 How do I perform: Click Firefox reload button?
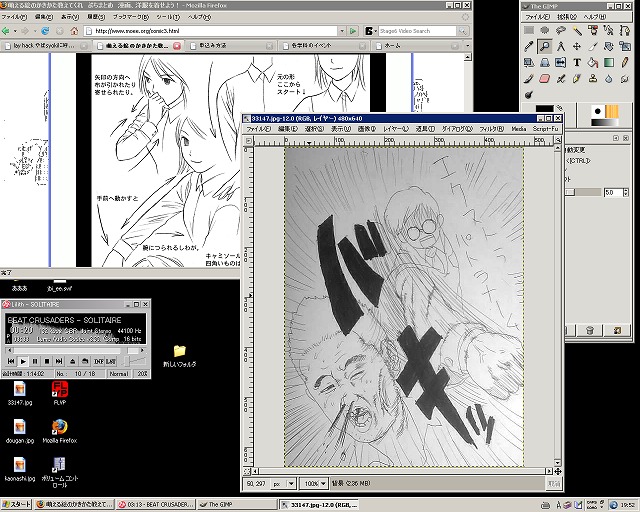pyautogui.click(x=45, y=31)
